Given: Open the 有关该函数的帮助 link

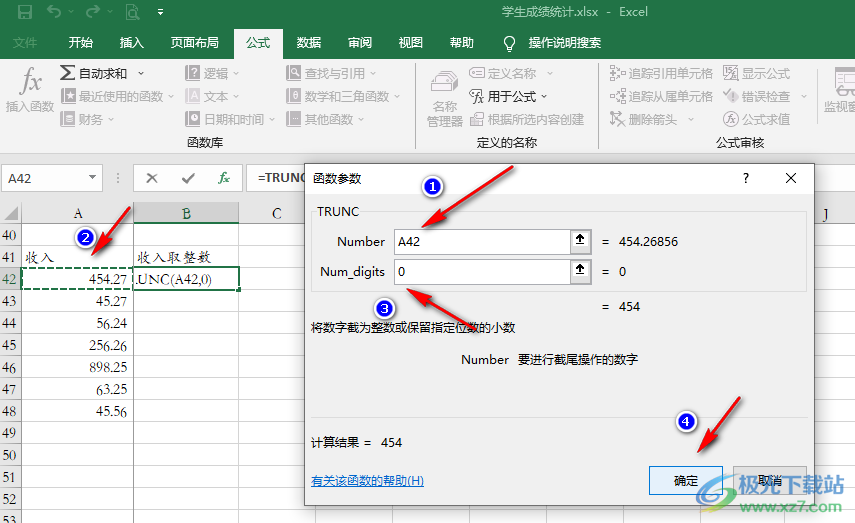Looking at the screenshot, I should click(x=367, y=480).
